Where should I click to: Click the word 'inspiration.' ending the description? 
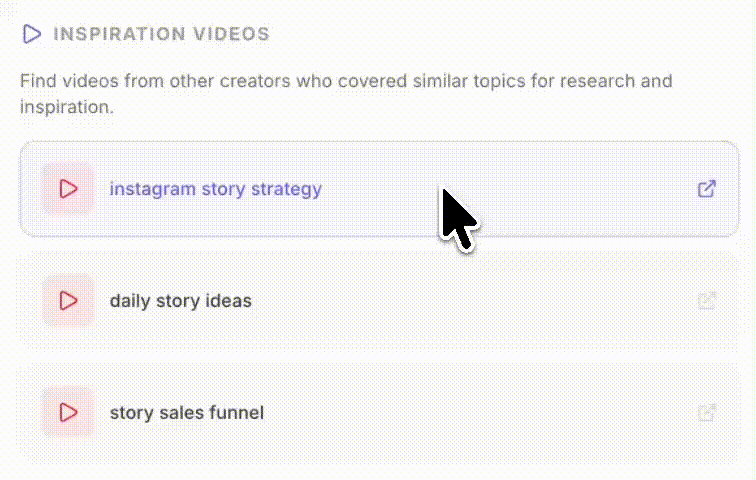67,107
